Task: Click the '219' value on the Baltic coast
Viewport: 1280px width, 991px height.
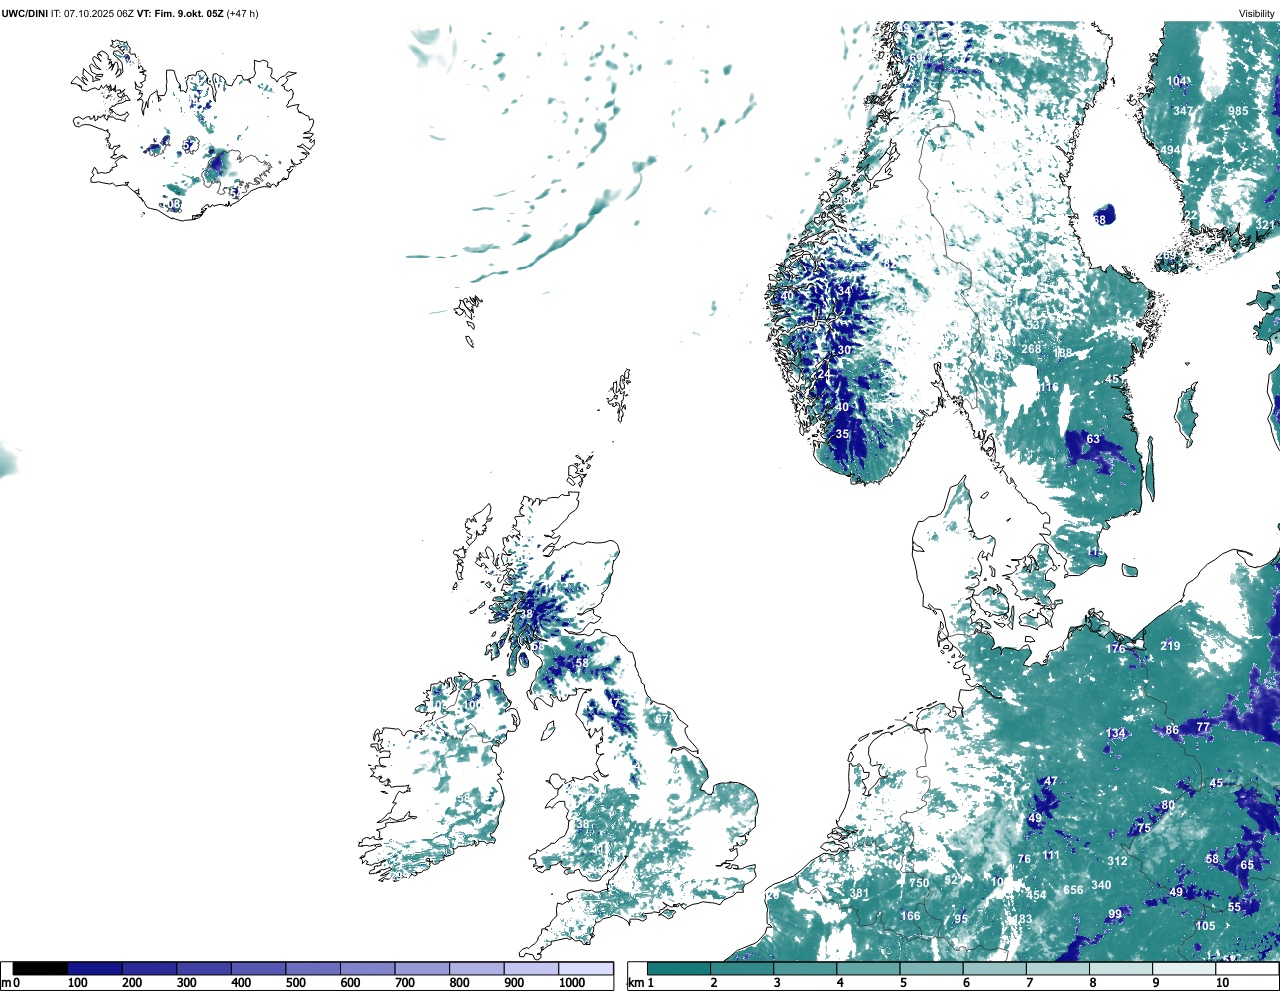Action: click(1170, 646)
